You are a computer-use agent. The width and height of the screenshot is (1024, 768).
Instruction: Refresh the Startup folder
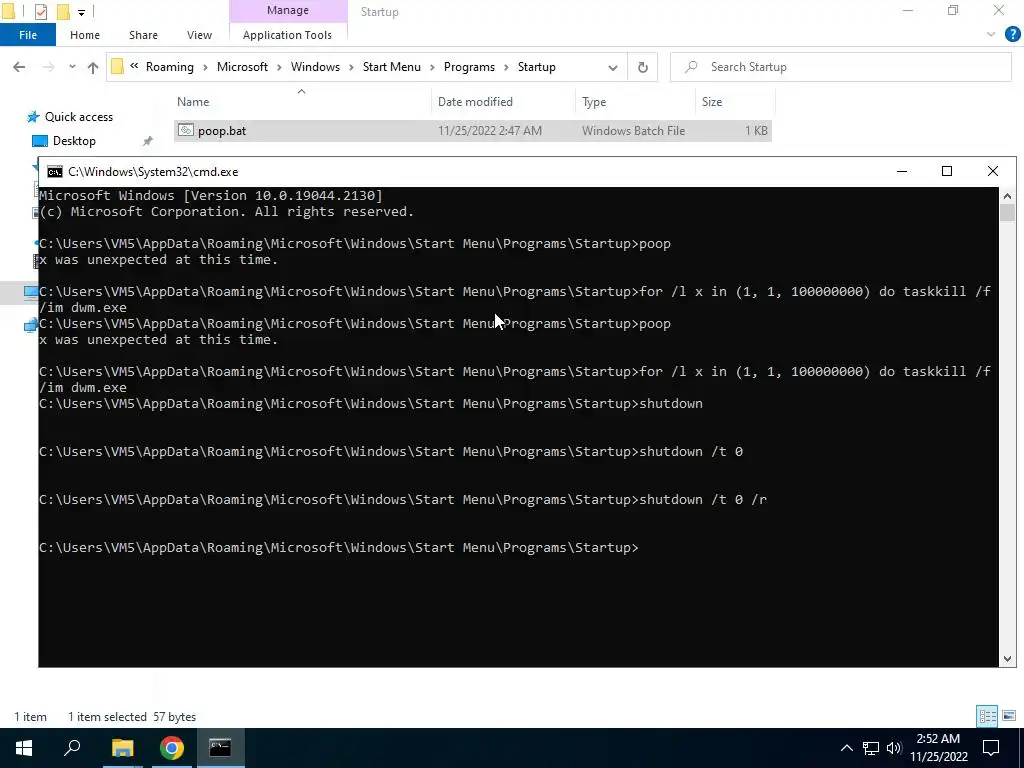643,67
